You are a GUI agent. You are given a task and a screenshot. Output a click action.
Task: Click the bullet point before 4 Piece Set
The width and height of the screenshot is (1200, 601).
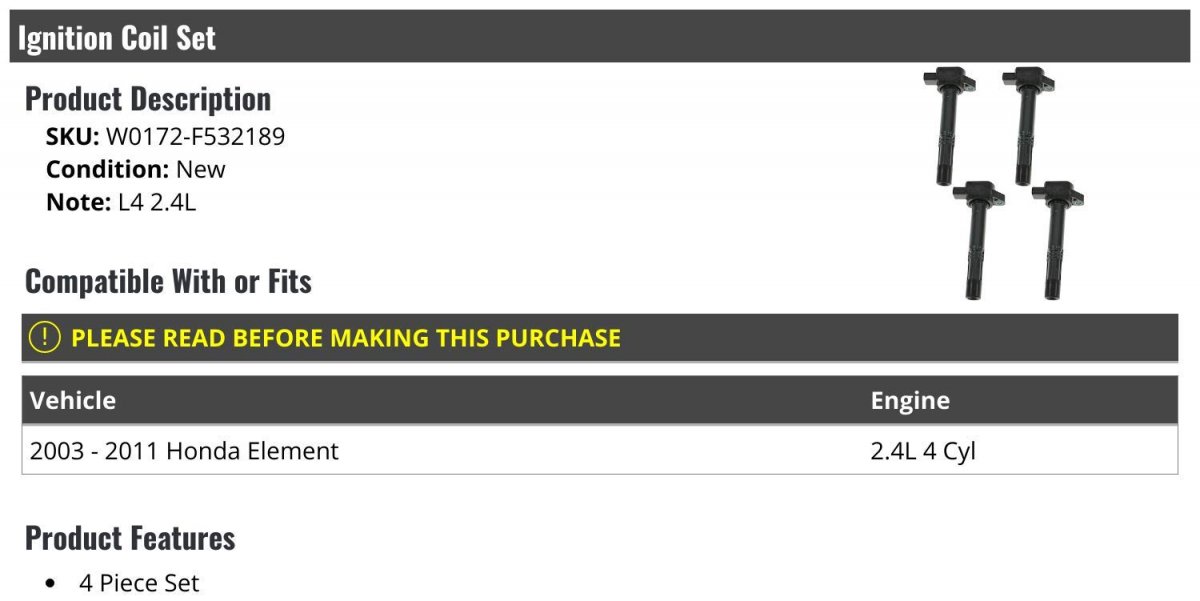[x=52, y=584]
